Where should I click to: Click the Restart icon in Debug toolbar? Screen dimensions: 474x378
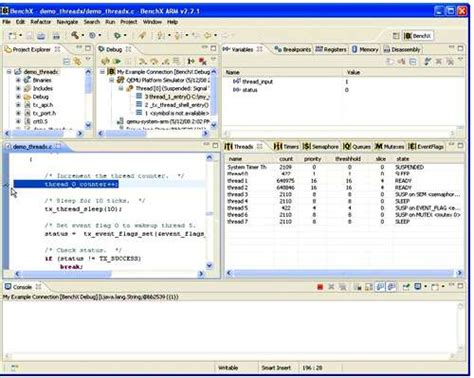pos(105,61)
